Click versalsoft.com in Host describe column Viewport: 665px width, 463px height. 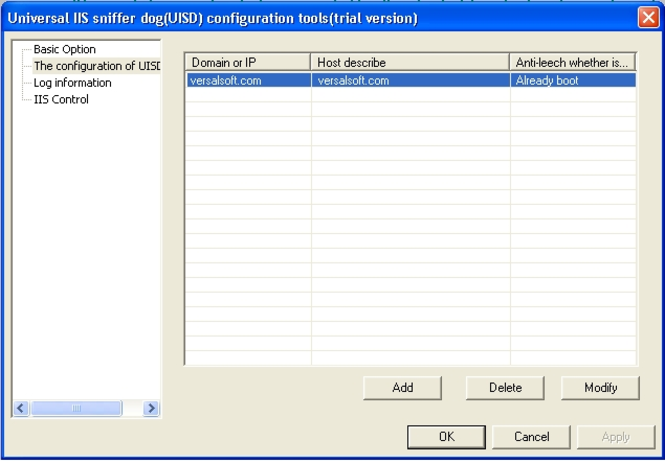click(411, 80)
